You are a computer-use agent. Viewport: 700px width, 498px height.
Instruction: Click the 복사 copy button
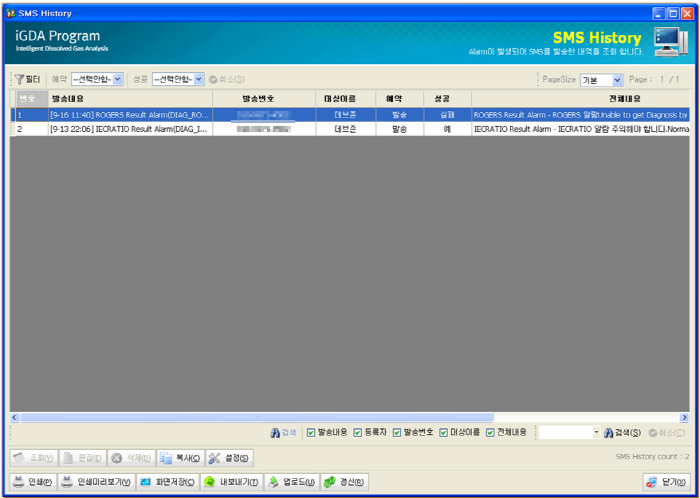(180, 458)
